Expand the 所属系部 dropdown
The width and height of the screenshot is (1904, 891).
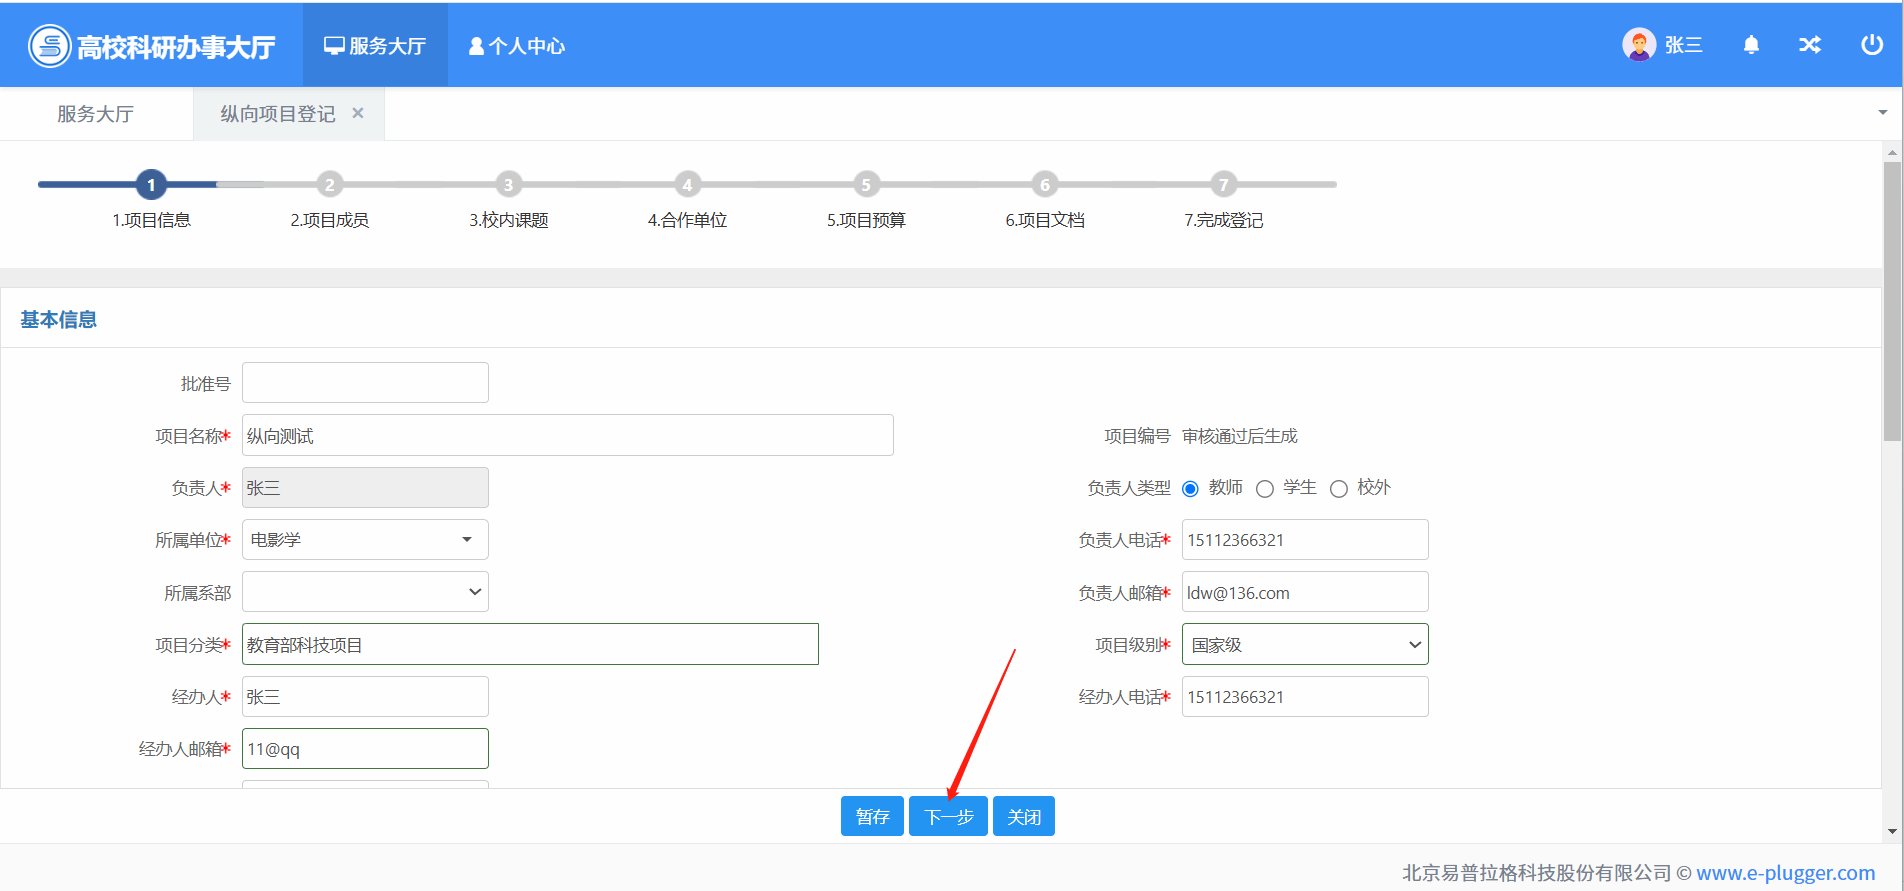(x=365, y=592)
